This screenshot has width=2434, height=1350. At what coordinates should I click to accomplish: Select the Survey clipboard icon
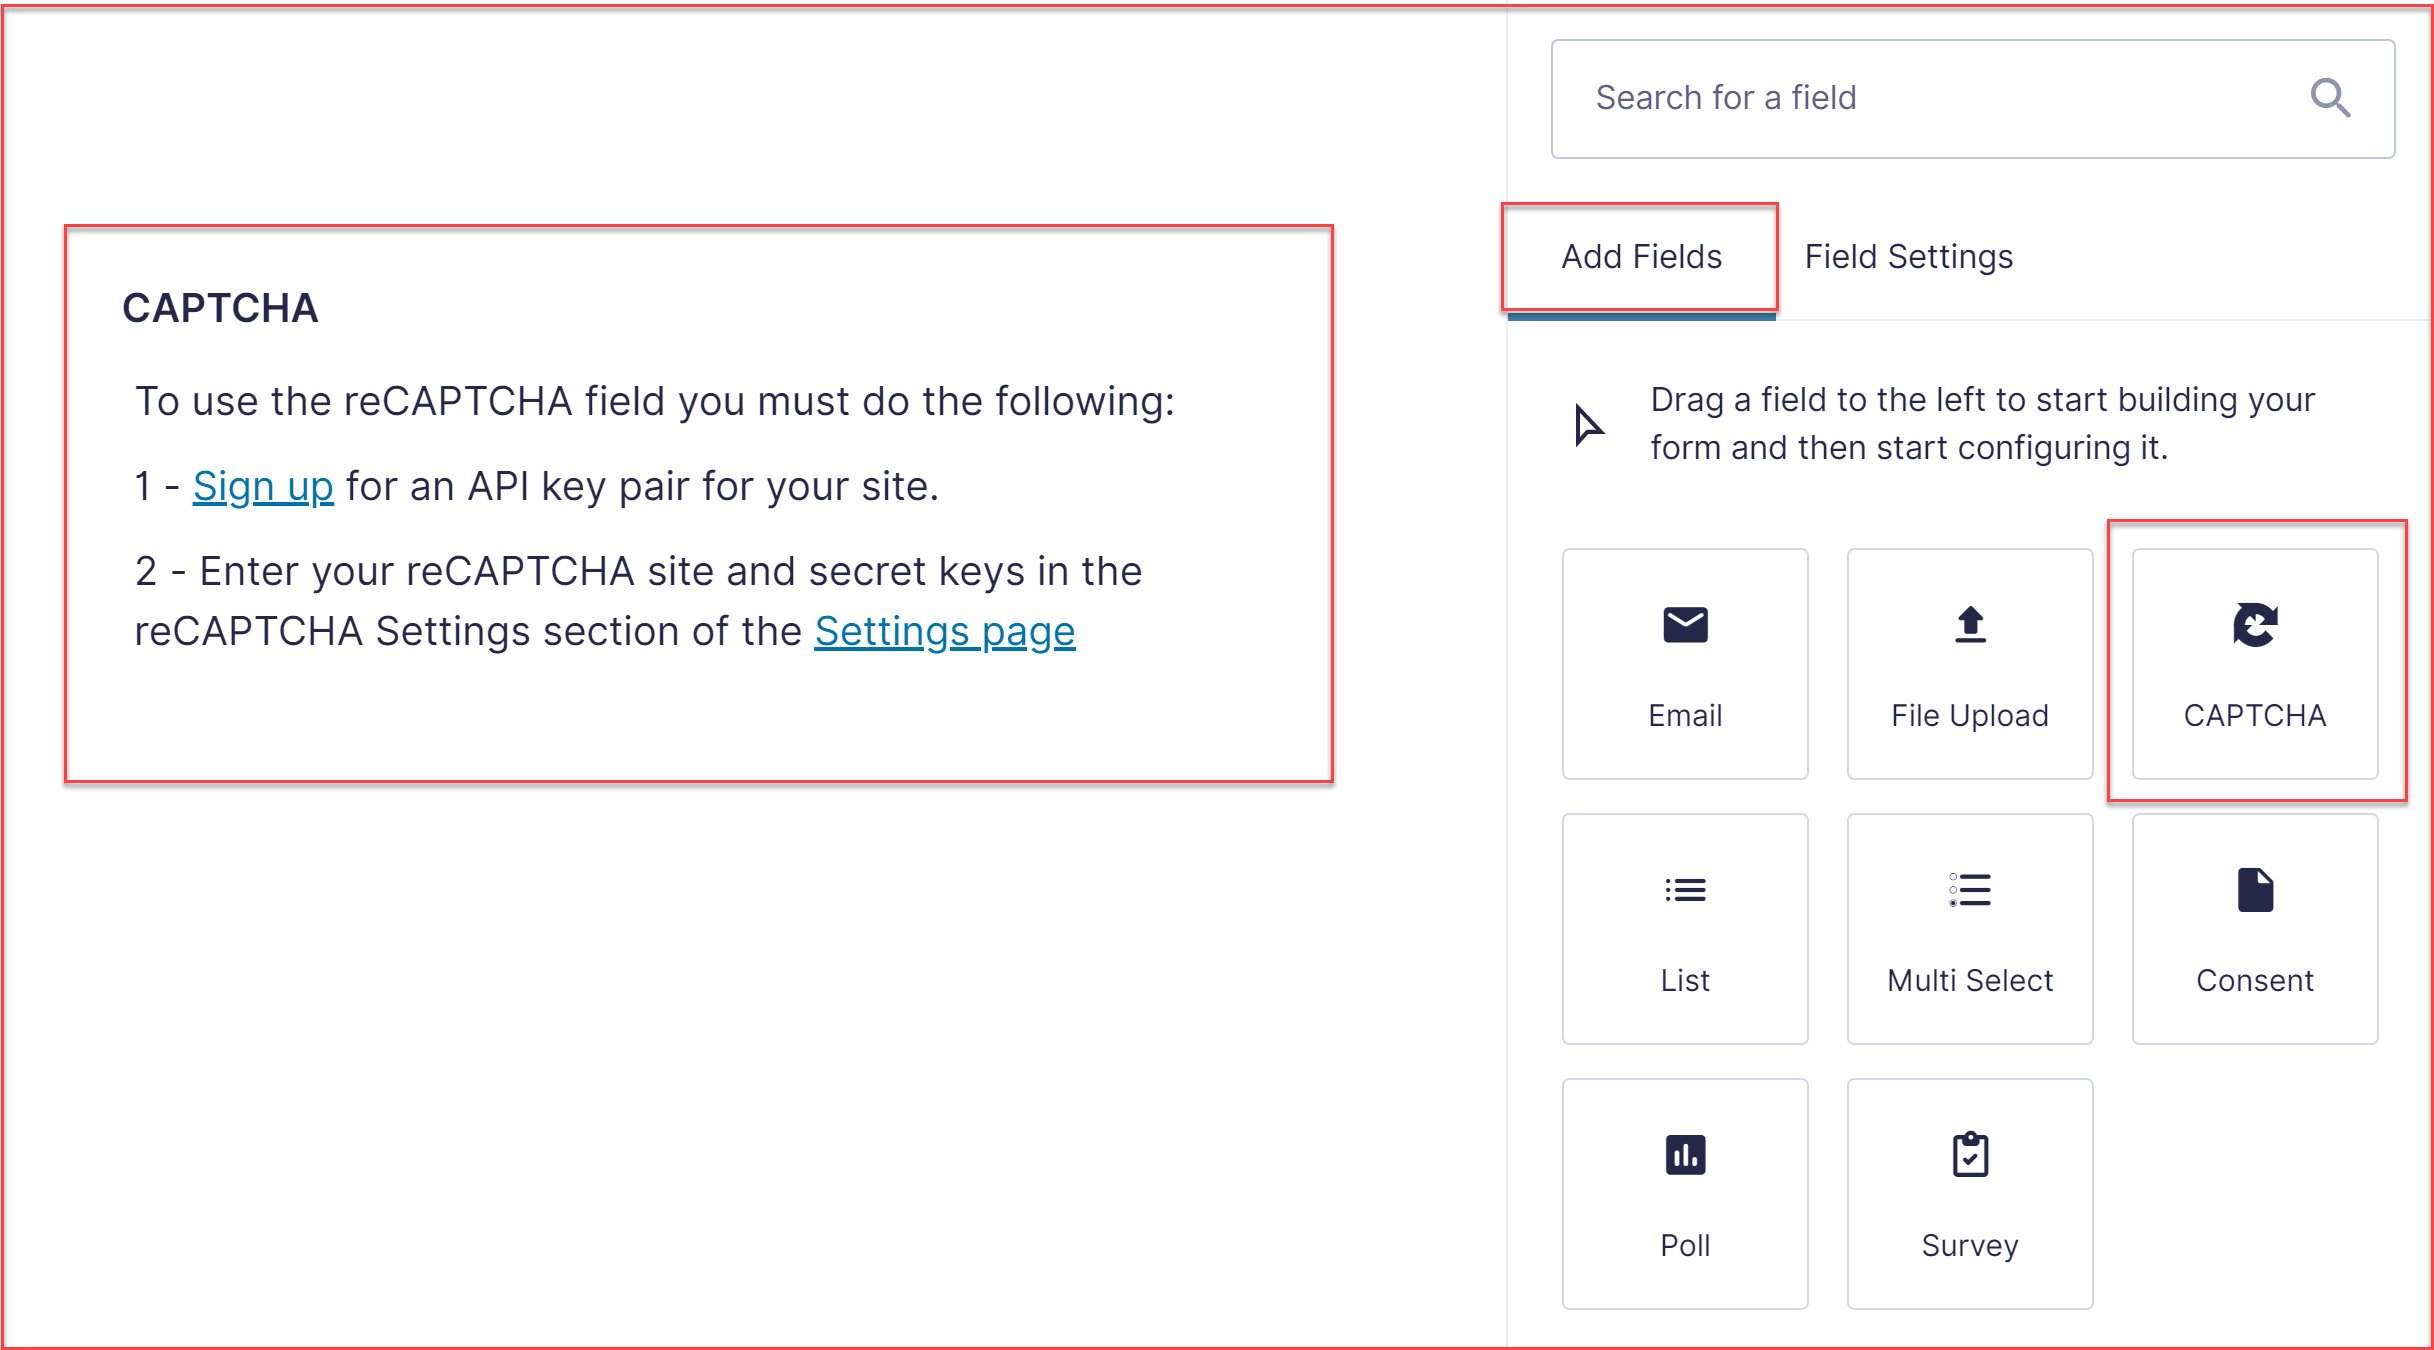1970,1155
